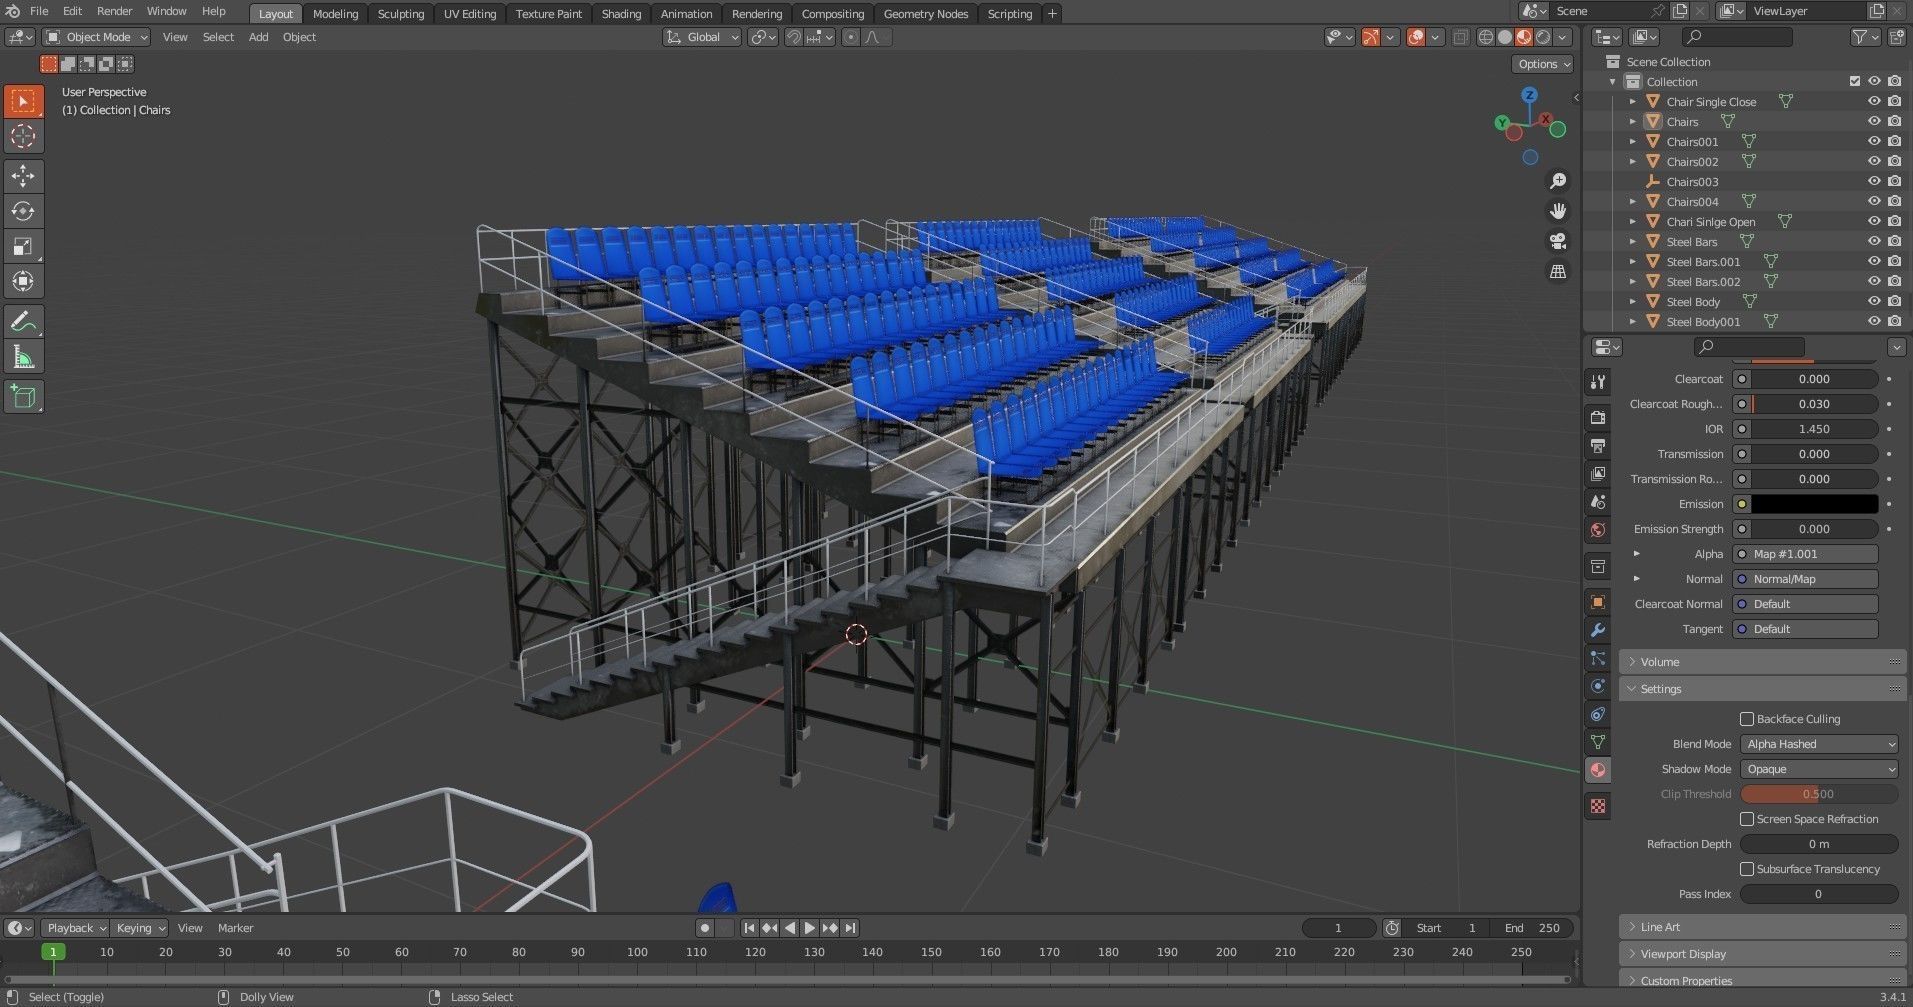
Task: Open the File menu
Action: pyautogui.click(x=39, y=11)
